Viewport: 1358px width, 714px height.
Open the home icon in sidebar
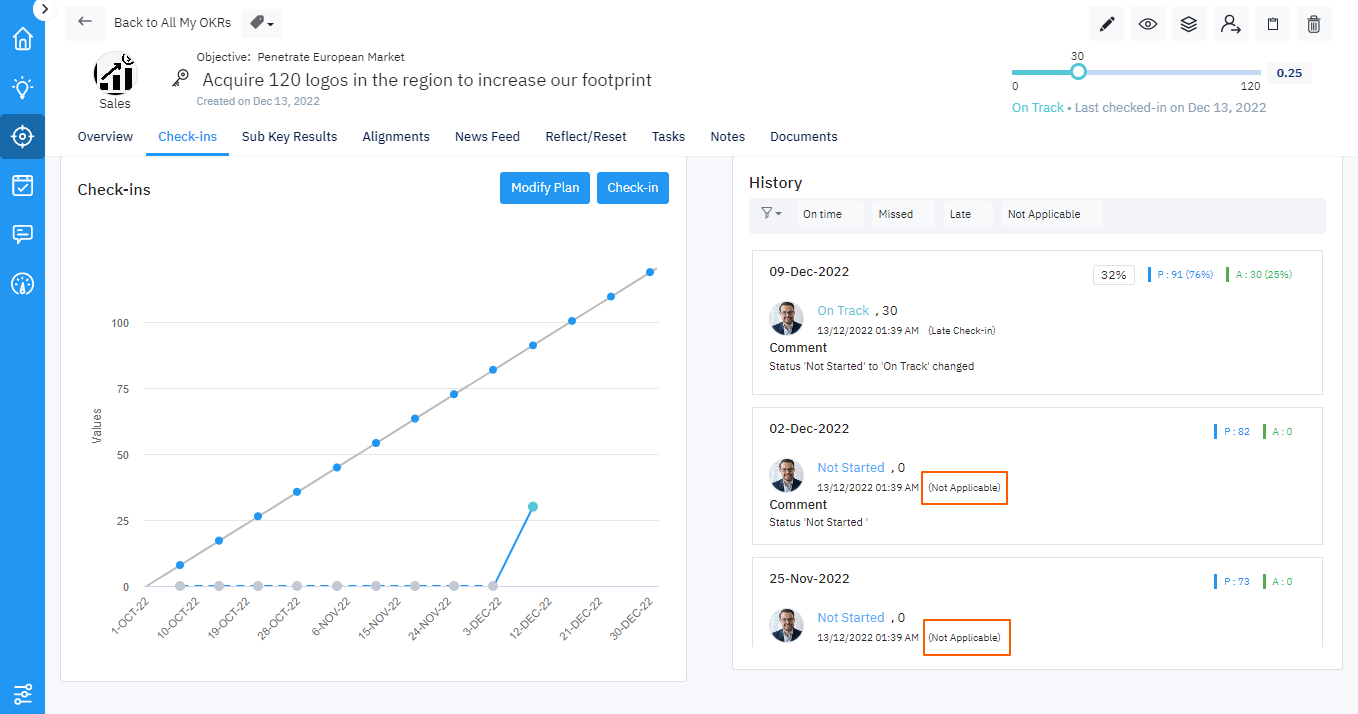point(22,39)
